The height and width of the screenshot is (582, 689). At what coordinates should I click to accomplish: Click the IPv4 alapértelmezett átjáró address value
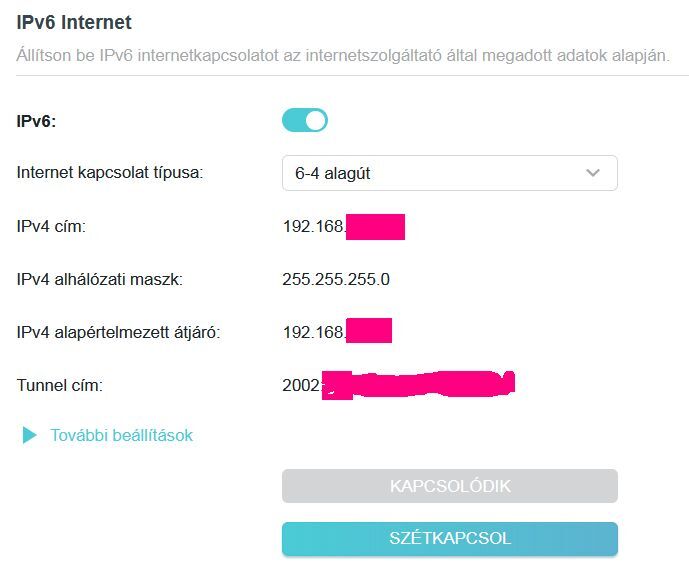point(314,331)
